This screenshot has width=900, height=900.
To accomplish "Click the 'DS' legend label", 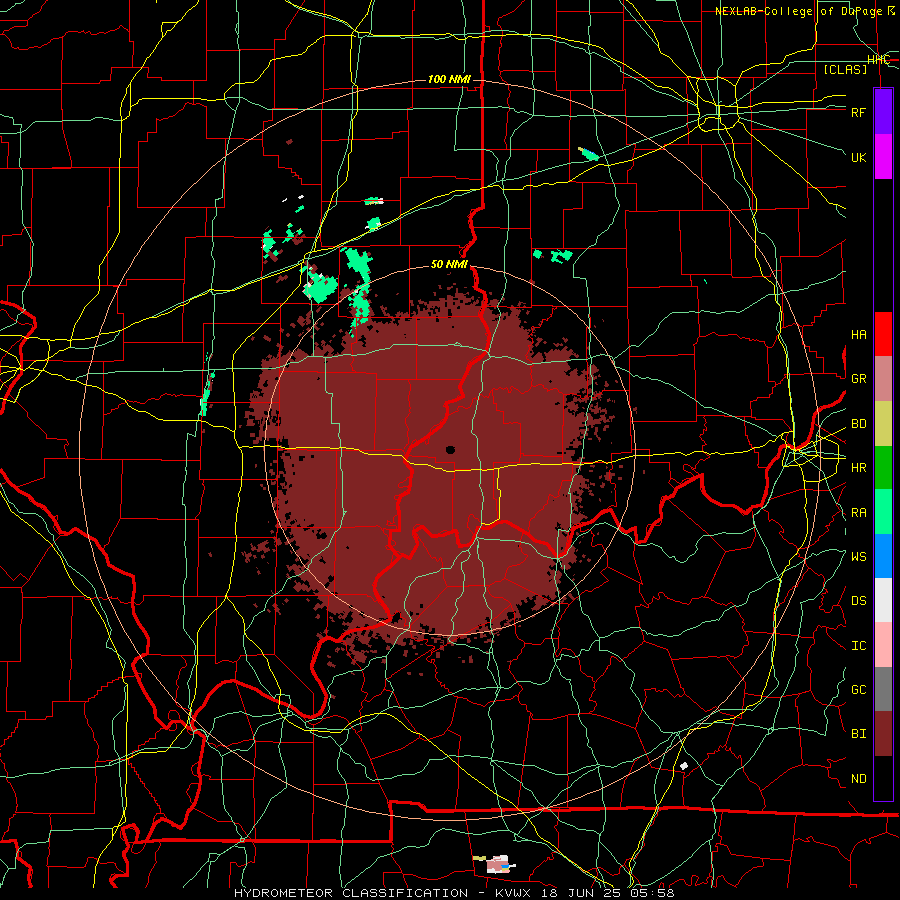I will (858, 601).
